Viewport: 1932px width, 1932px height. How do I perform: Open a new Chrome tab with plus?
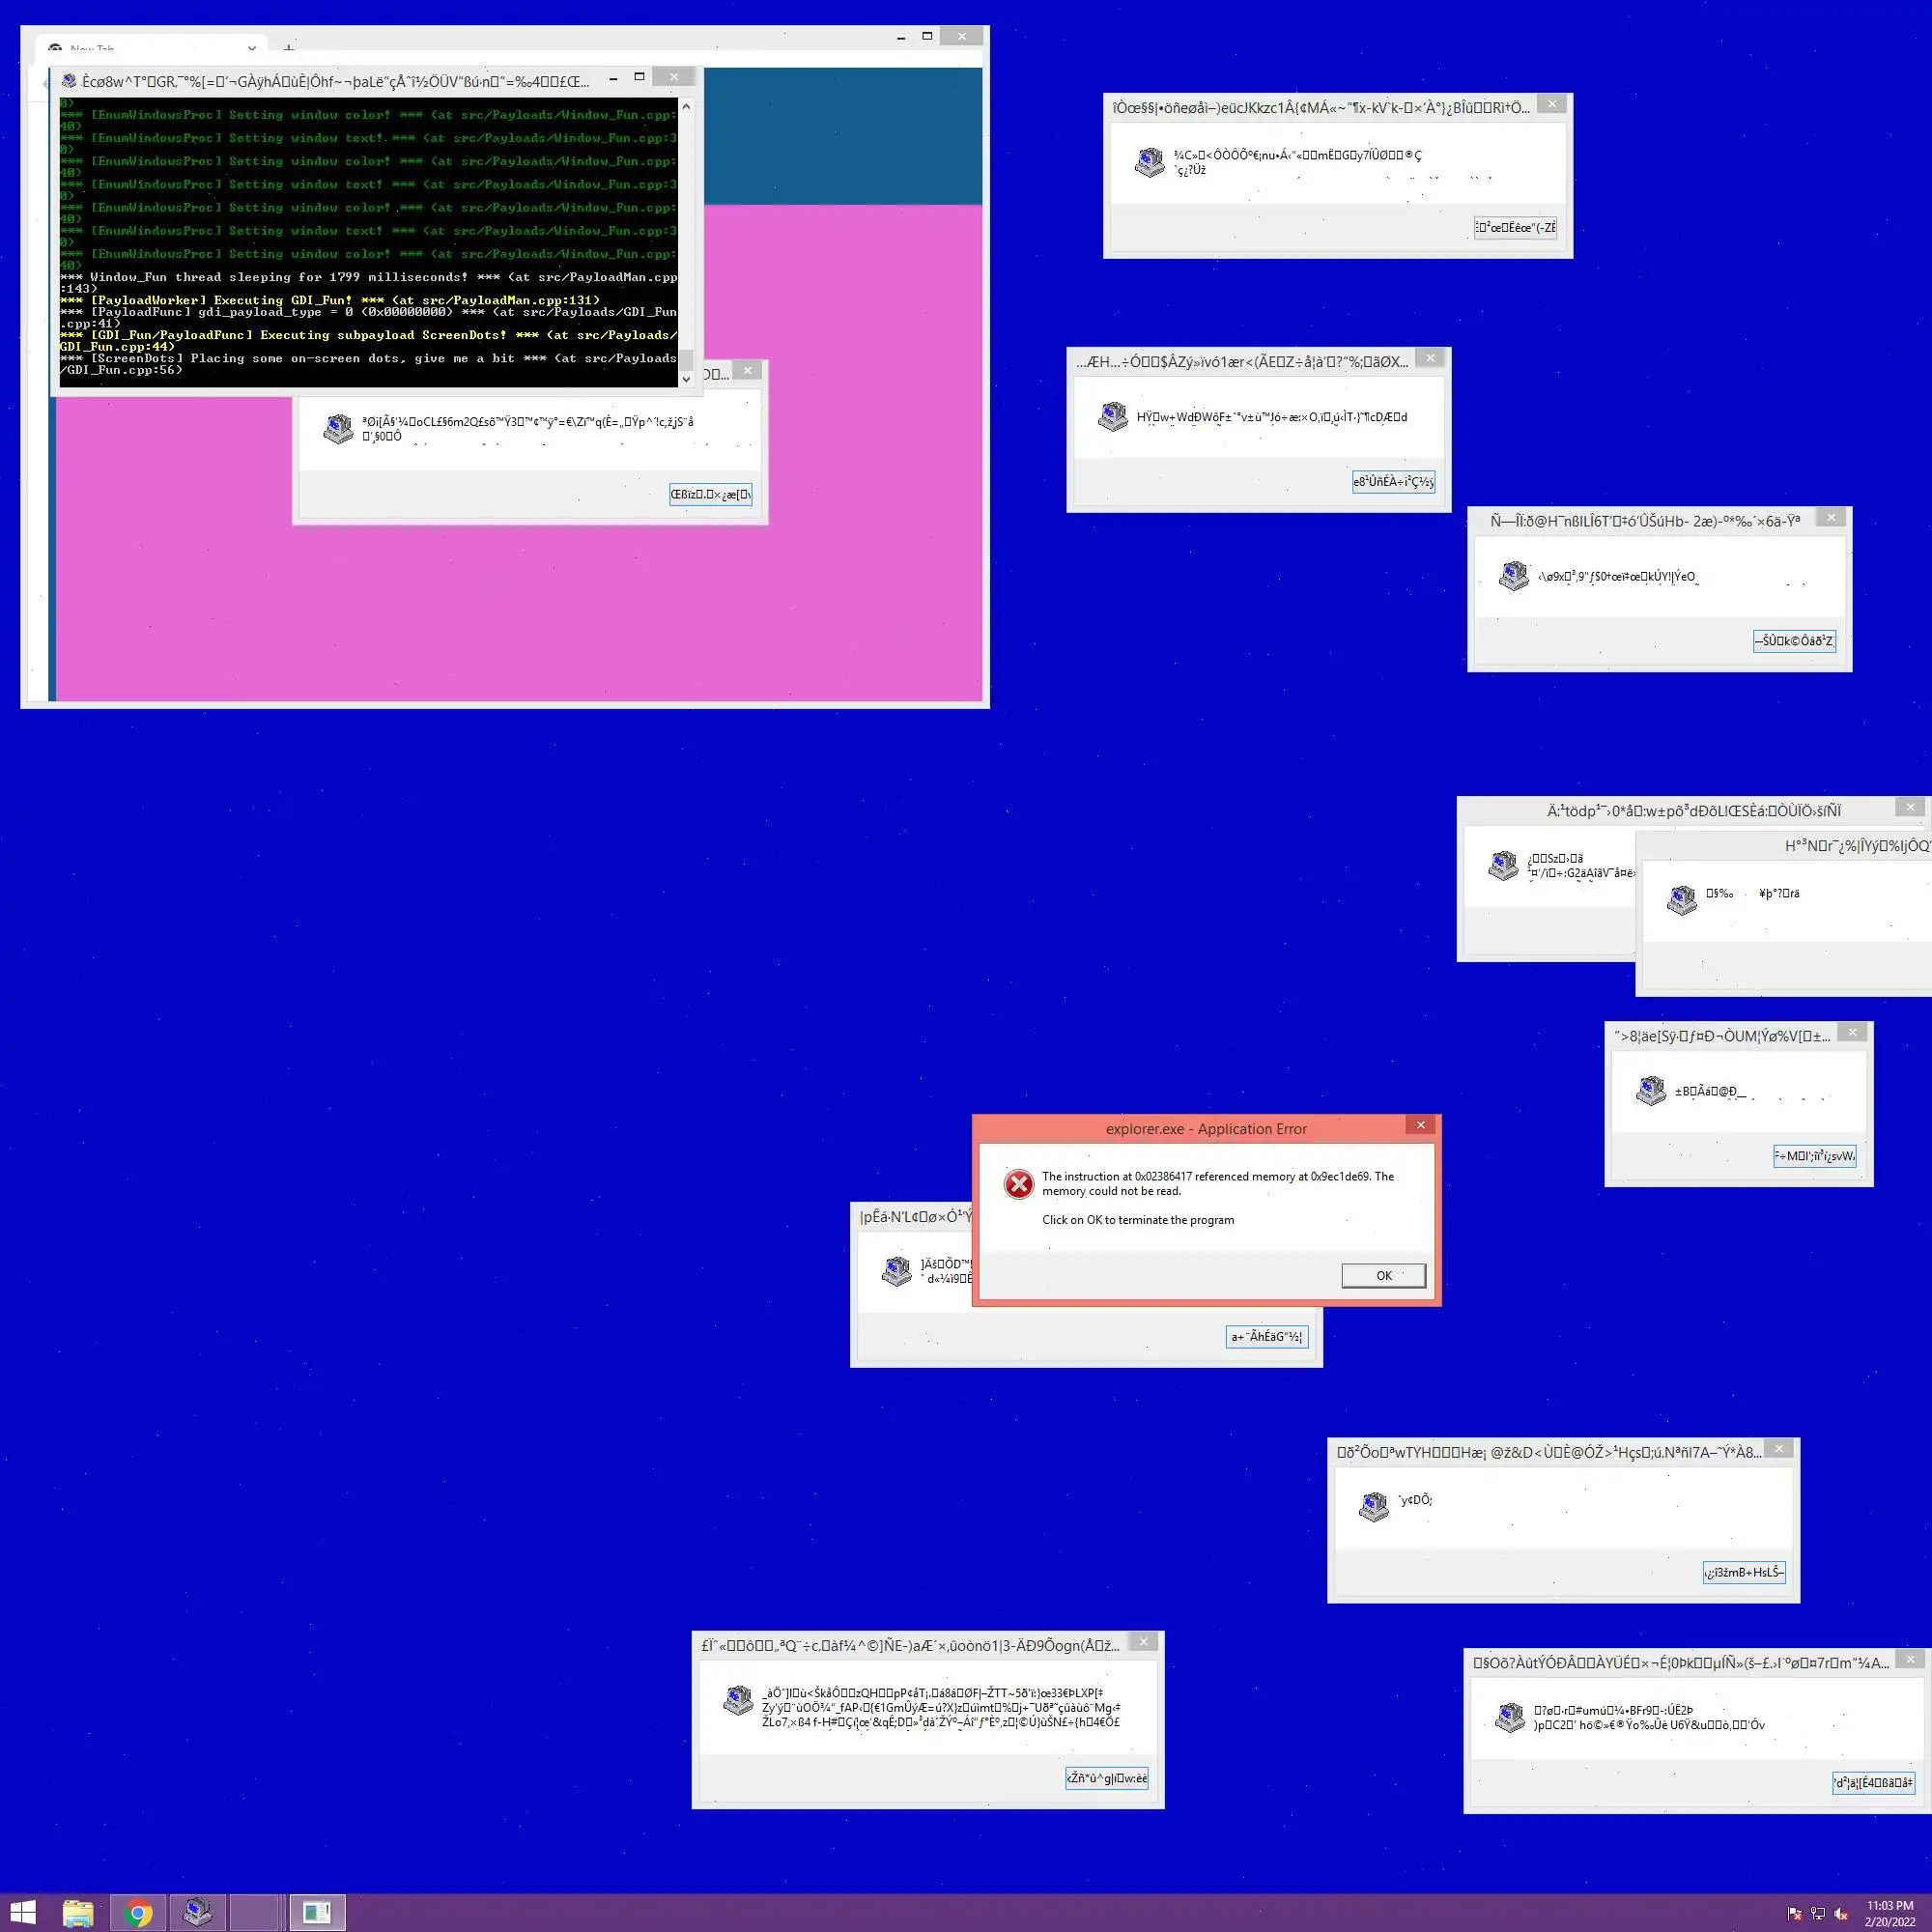288,48
